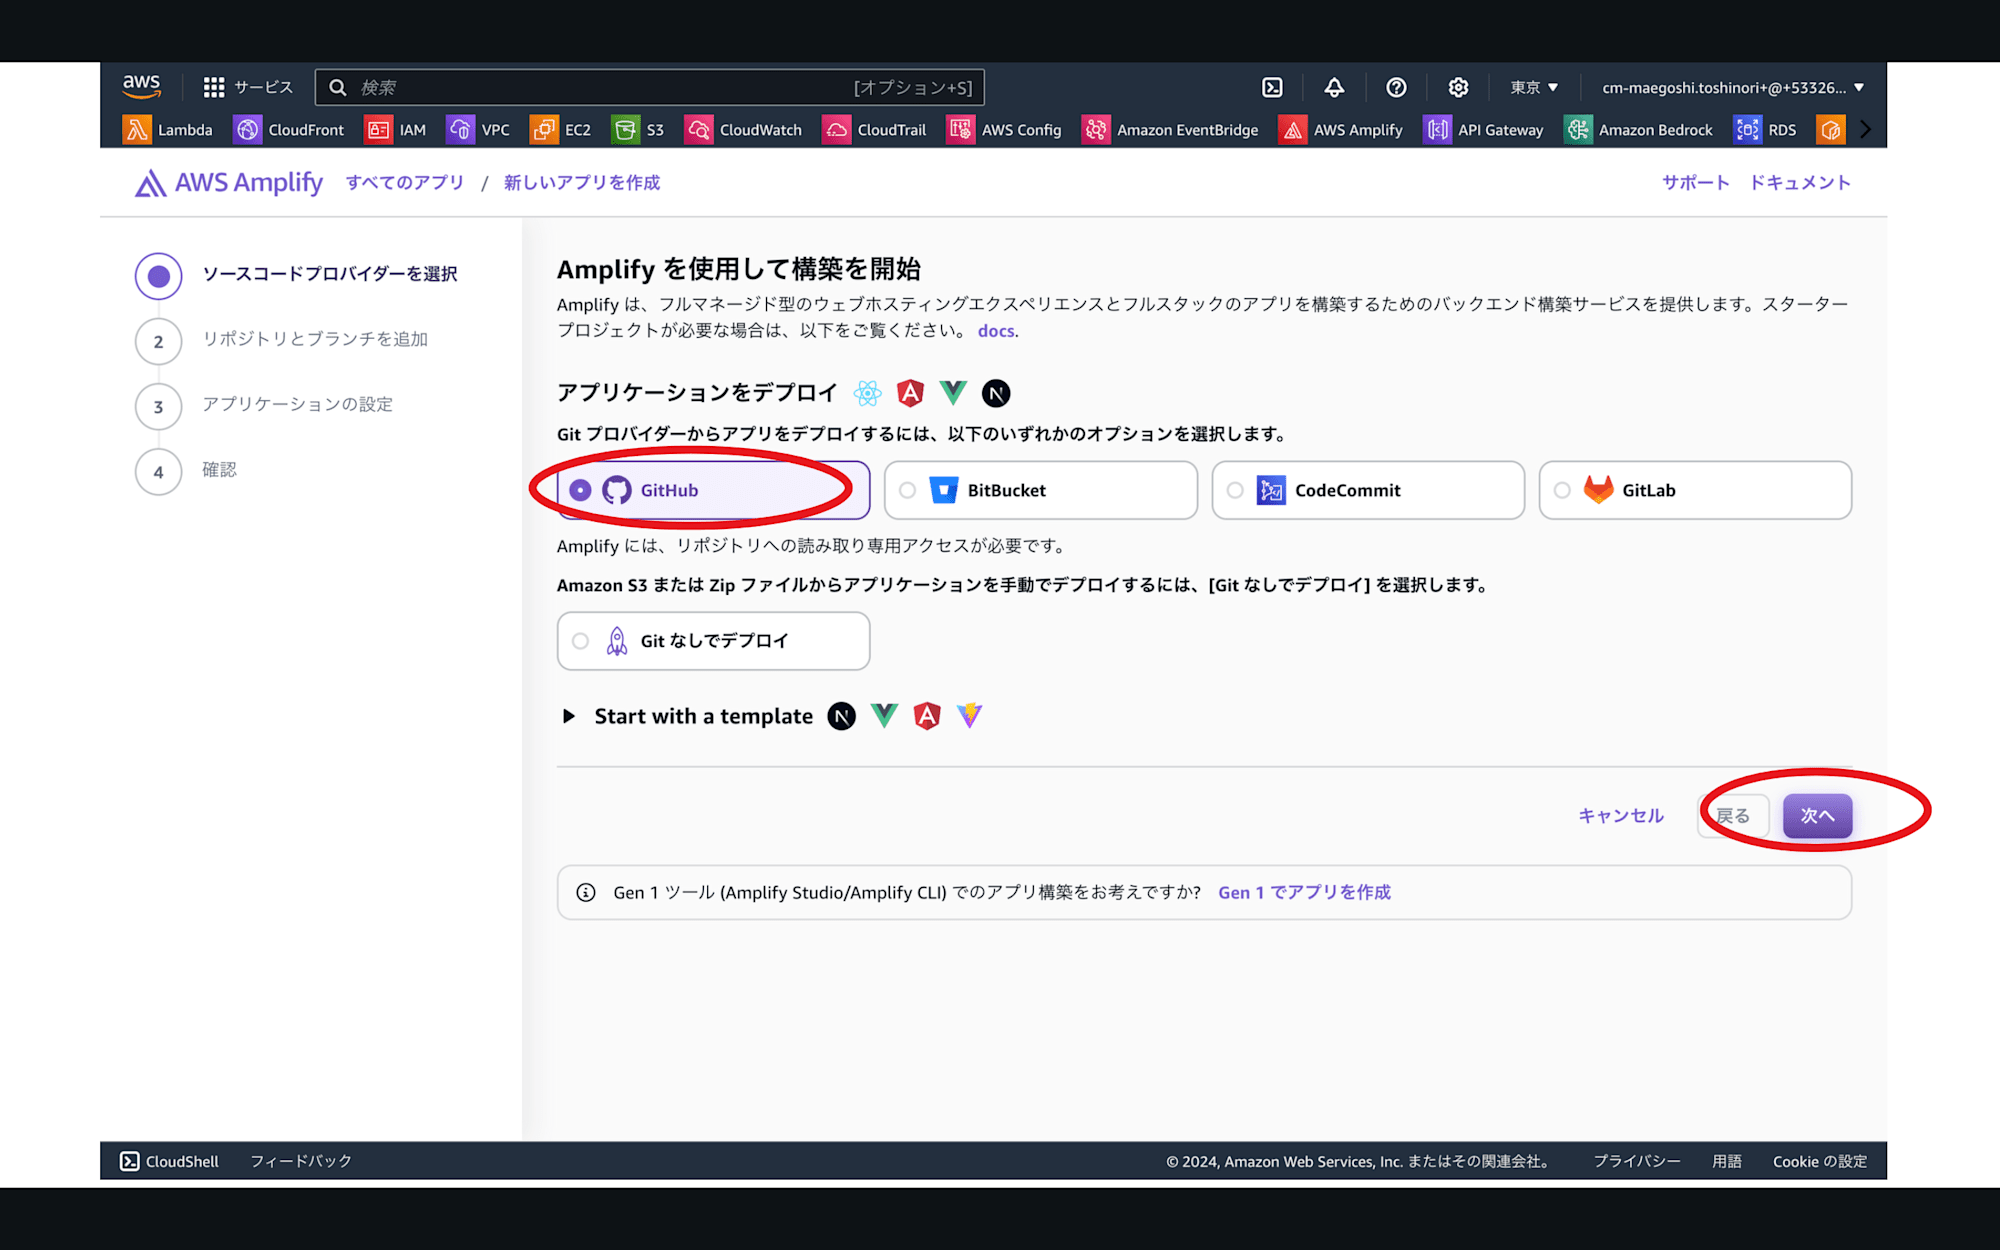Click the AWS Amplify console logo
The height and width of the screenshot is (1250, 2000).
229,183
